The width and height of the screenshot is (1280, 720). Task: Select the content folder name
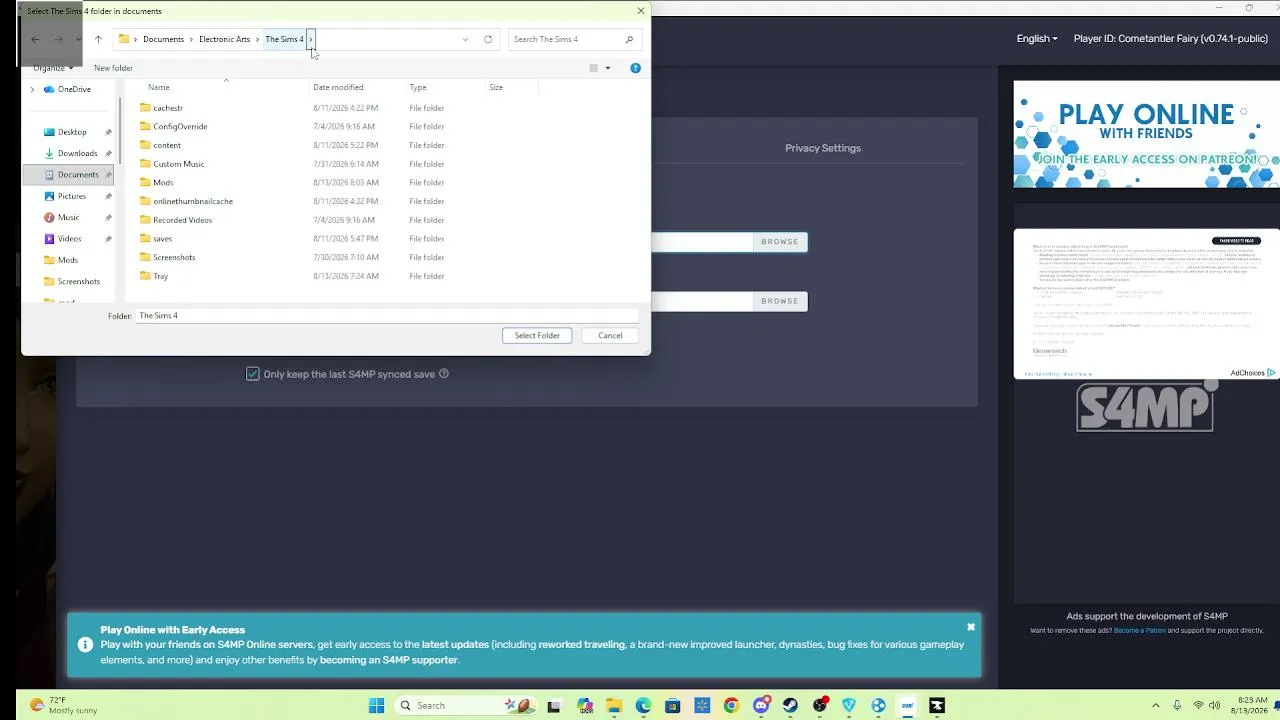pos(167,145)
